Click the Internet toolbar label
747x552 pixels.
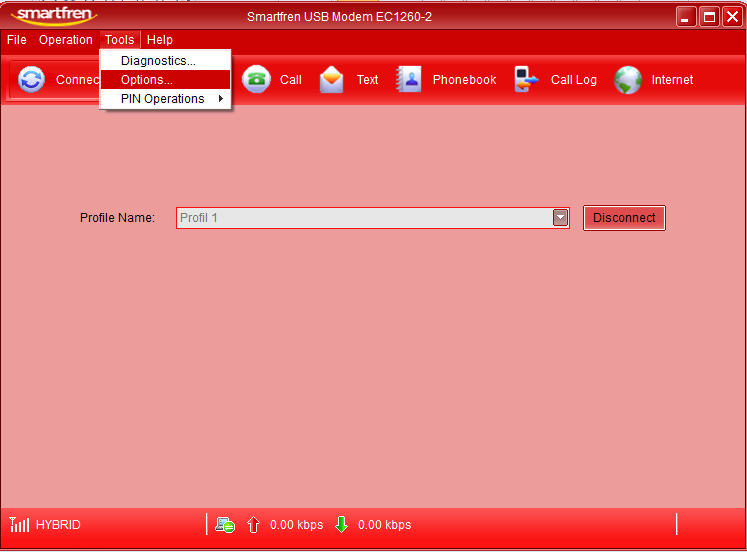tap(672, 80)
